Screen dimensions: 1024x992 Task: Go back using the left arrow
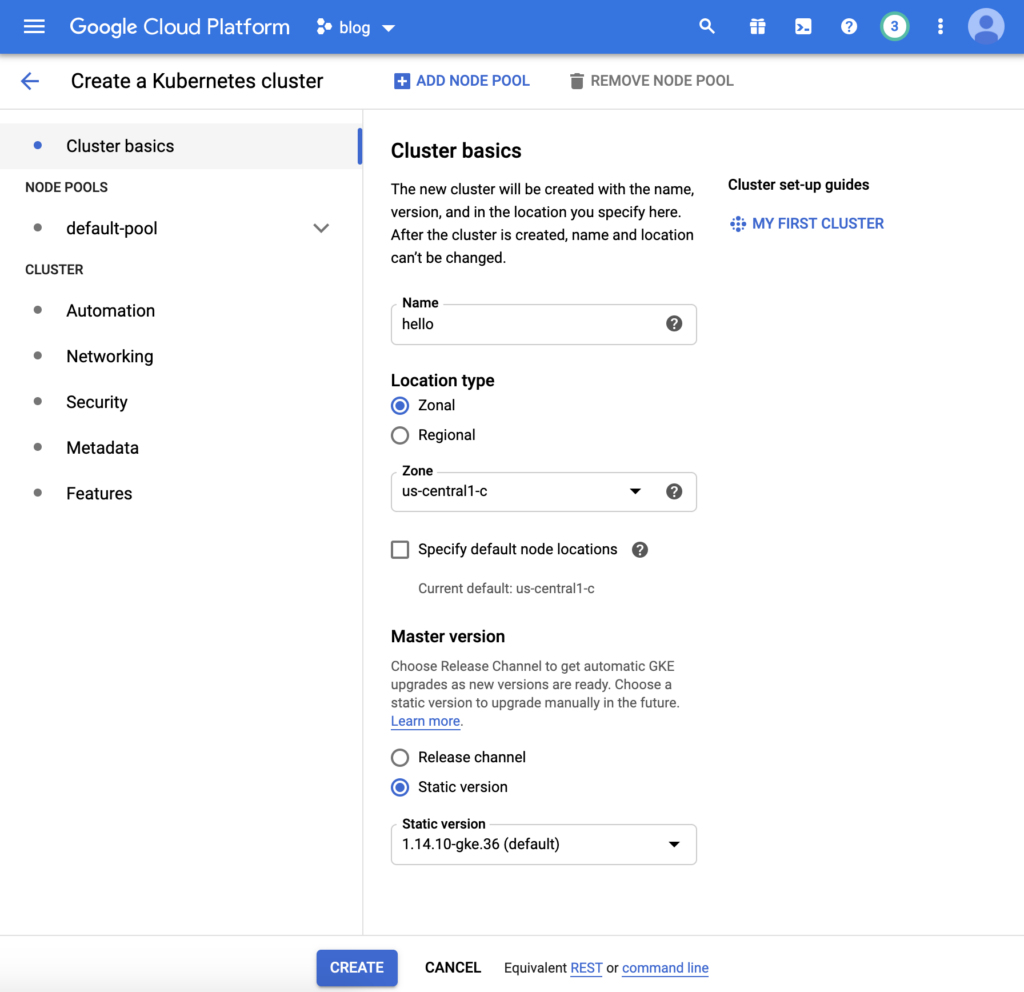[30, 81]
